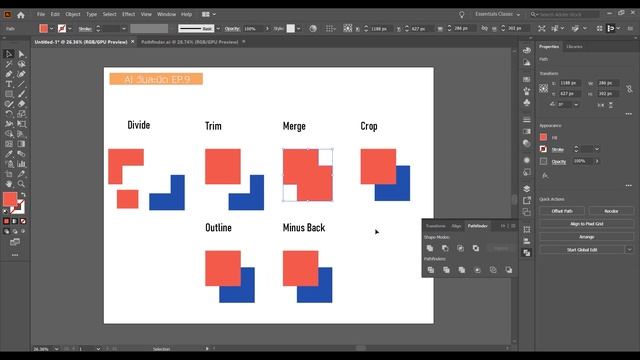Select Draw Normal mode
This screenshot has width=640, height=360.
[x=6, y=231]
